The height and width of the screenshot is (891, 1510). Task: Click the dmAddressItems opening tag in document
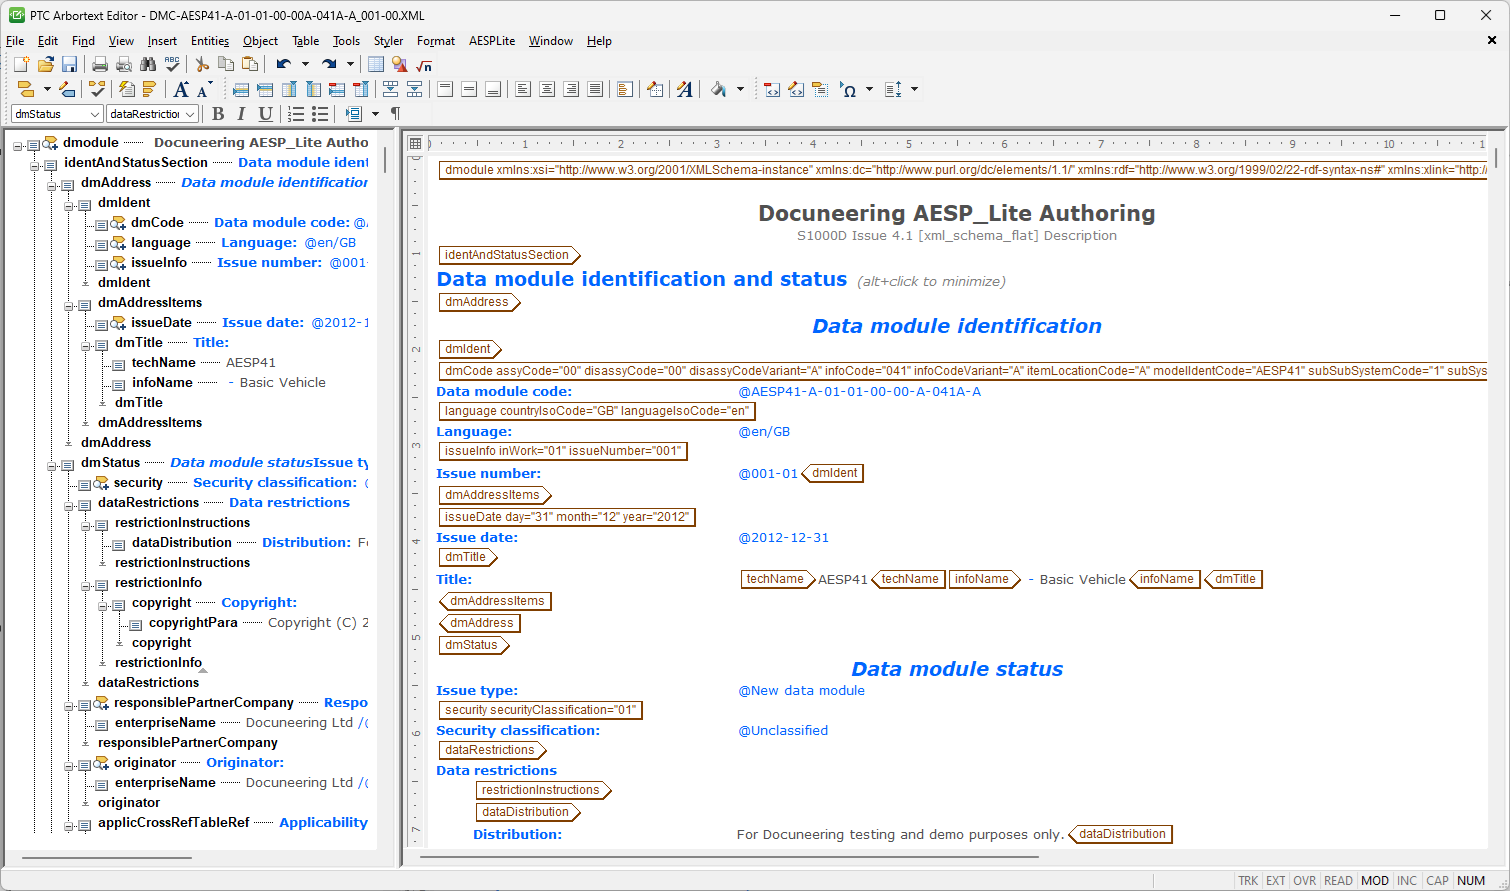[x=494, y=495]
